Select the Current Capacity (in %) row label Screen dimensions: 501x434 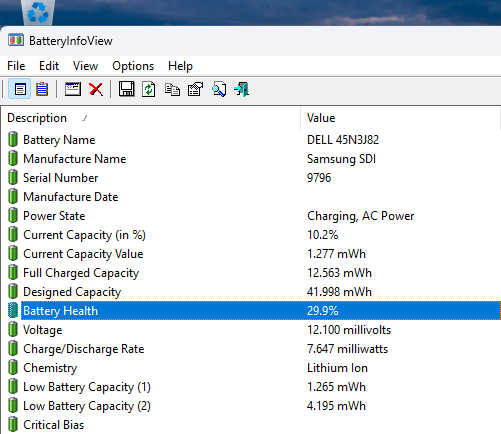[x=84, y=235]
